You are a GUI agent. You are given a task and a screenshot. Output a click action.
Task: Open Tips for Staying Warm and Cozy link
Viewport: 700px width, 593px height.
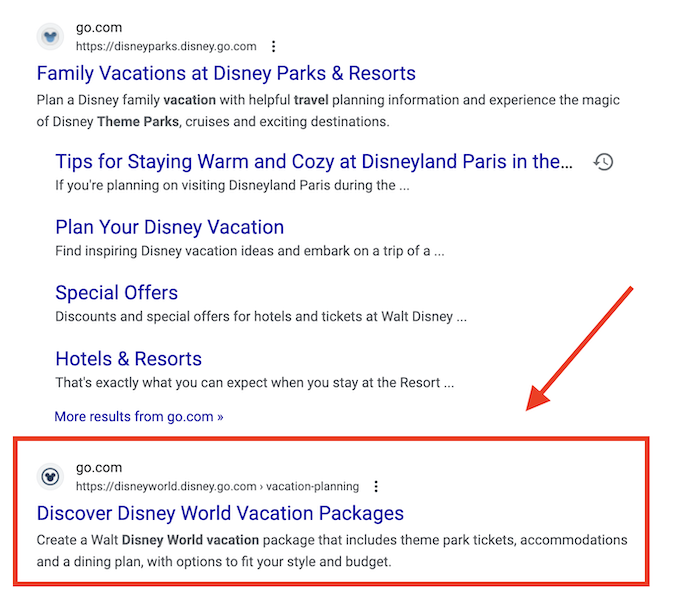coord(314,162)
